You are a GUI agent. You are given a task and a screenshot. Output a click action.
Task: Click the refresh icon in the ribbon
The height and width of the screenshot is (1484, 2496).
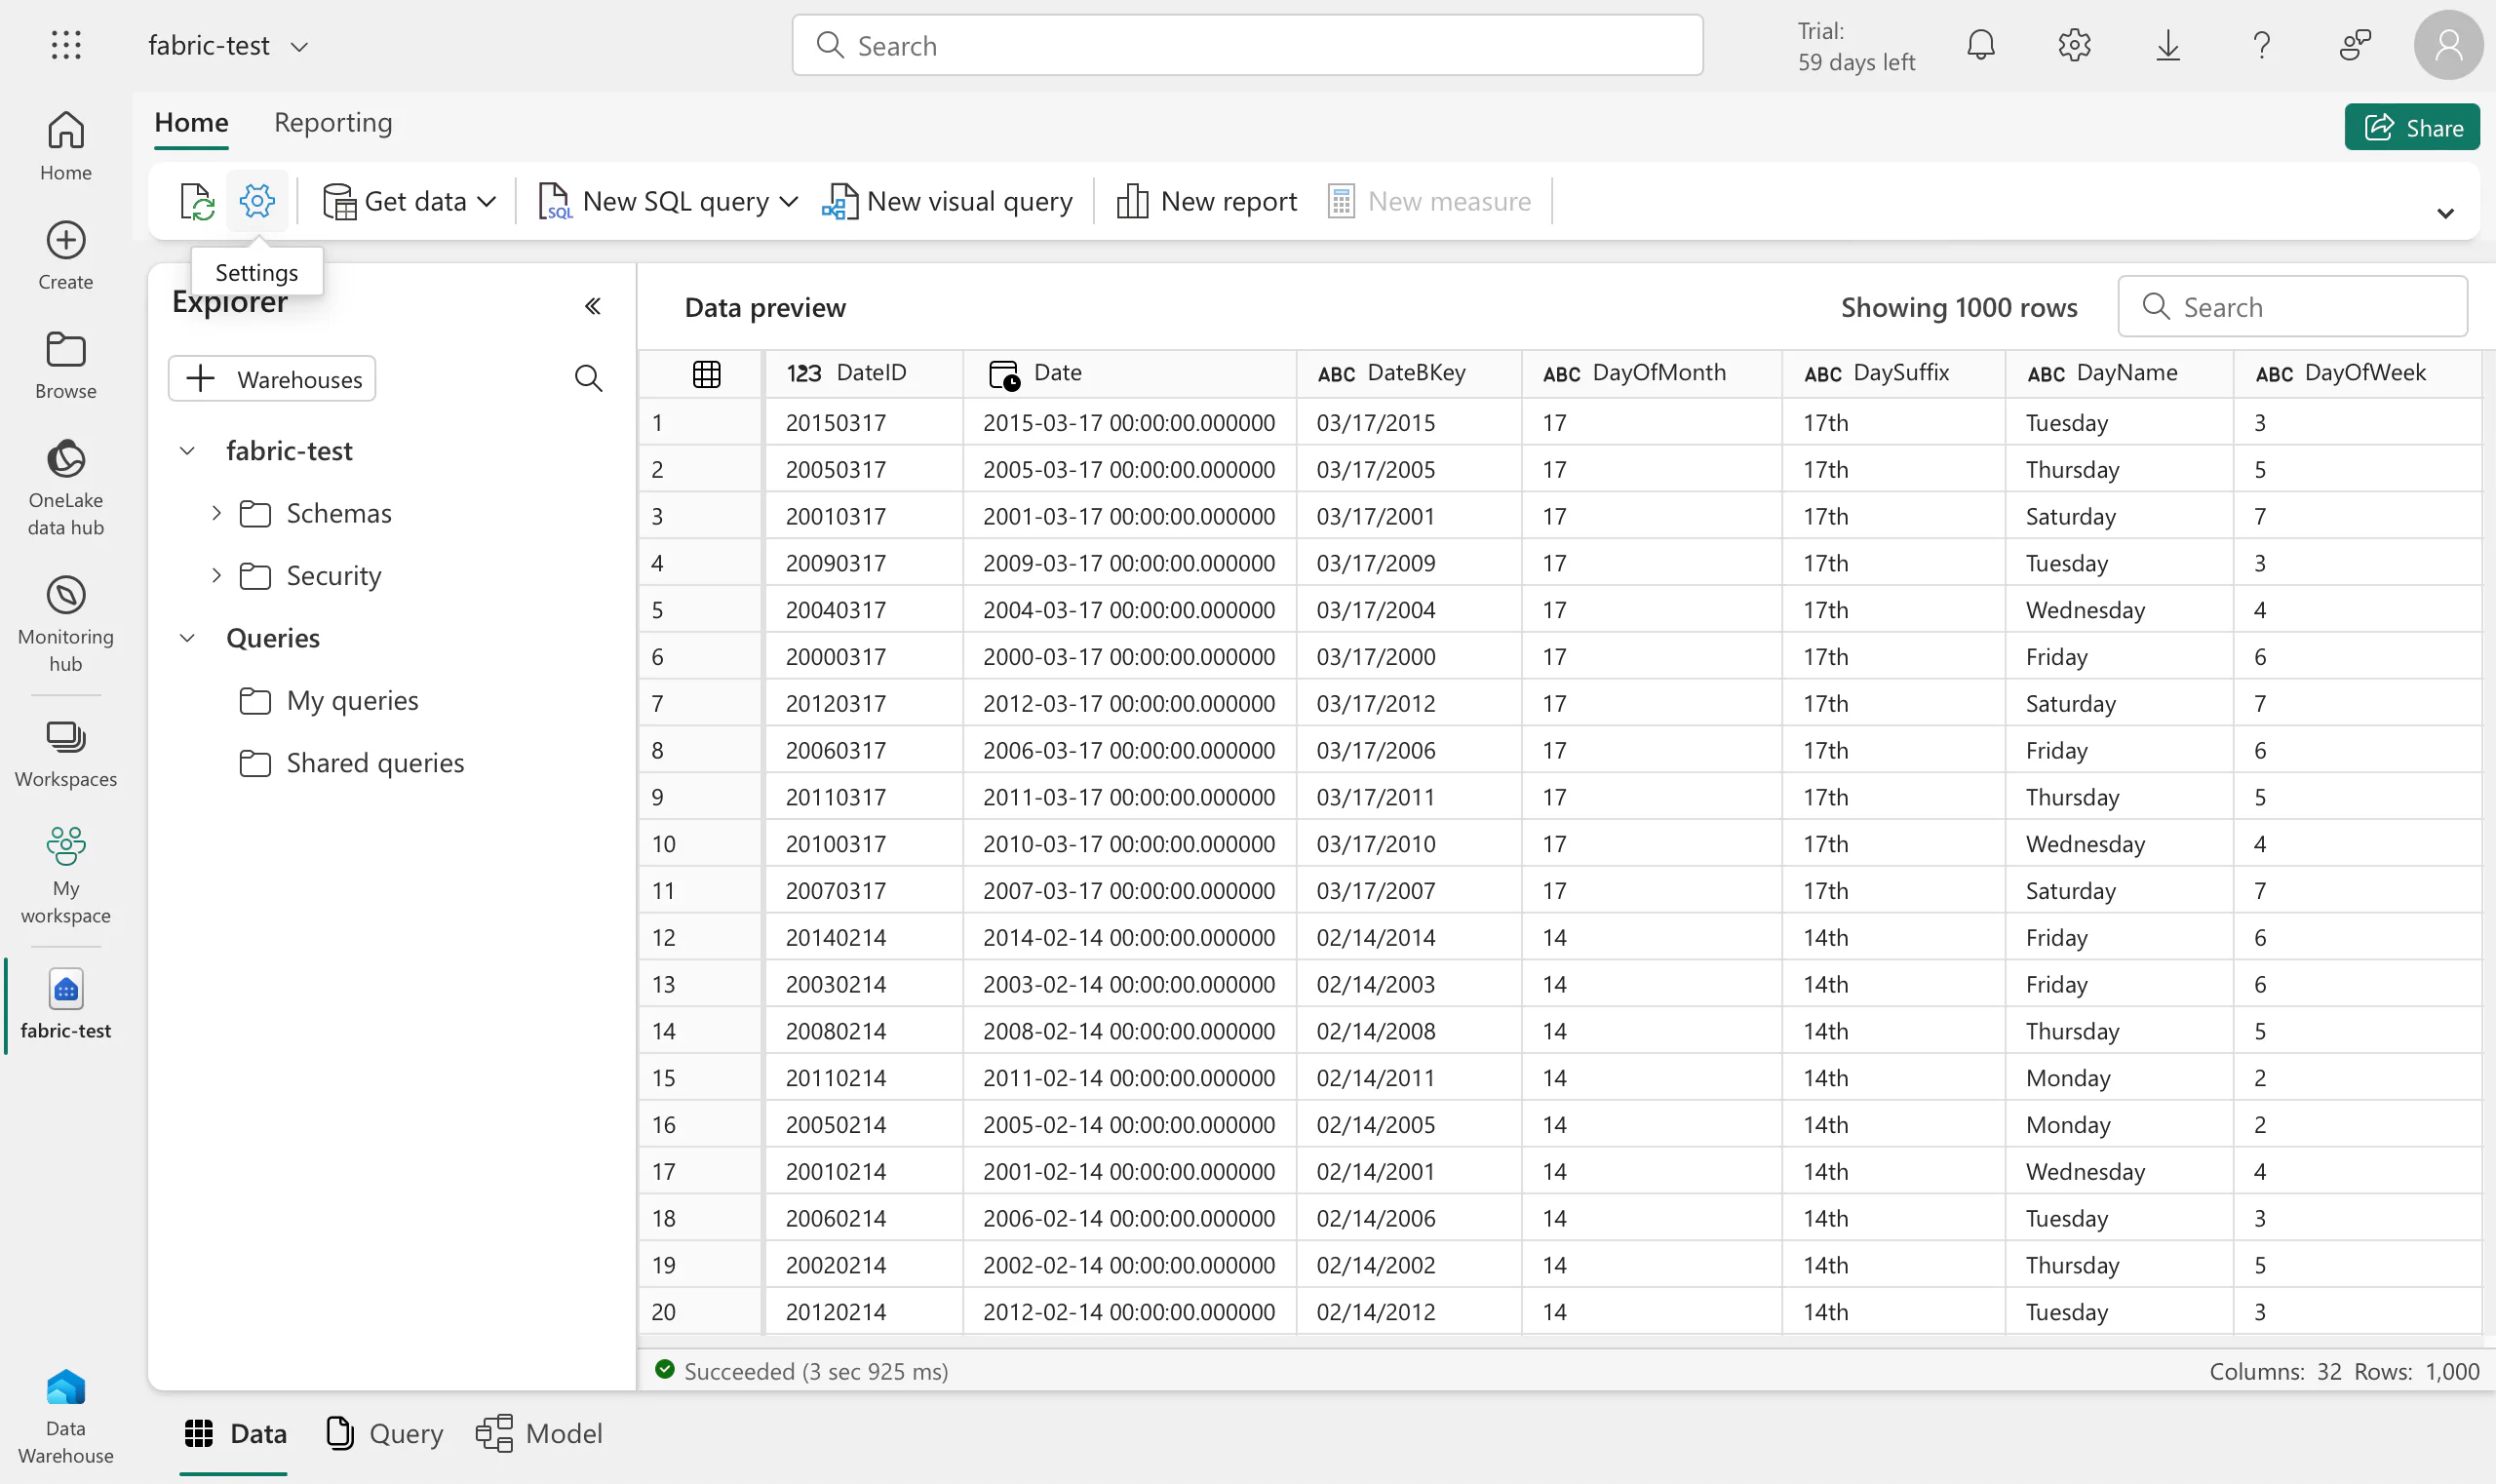197,201
